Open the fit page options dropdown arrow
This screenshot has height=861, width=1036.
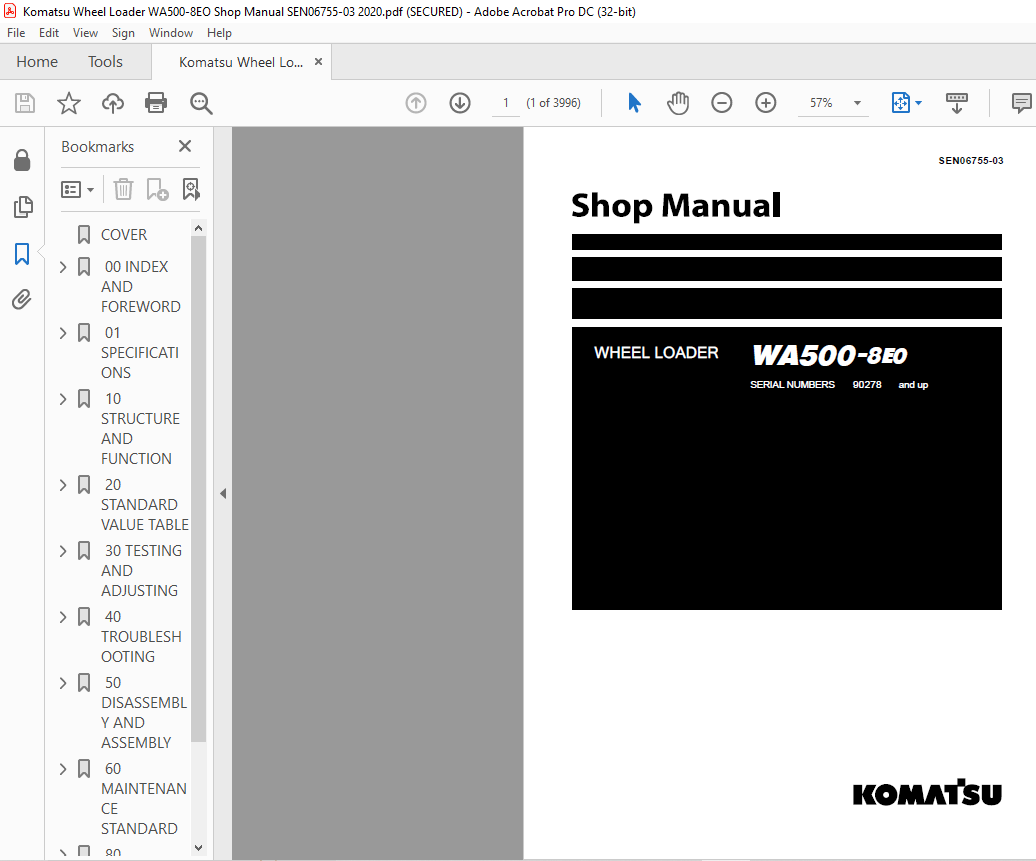tap(918, 103)
